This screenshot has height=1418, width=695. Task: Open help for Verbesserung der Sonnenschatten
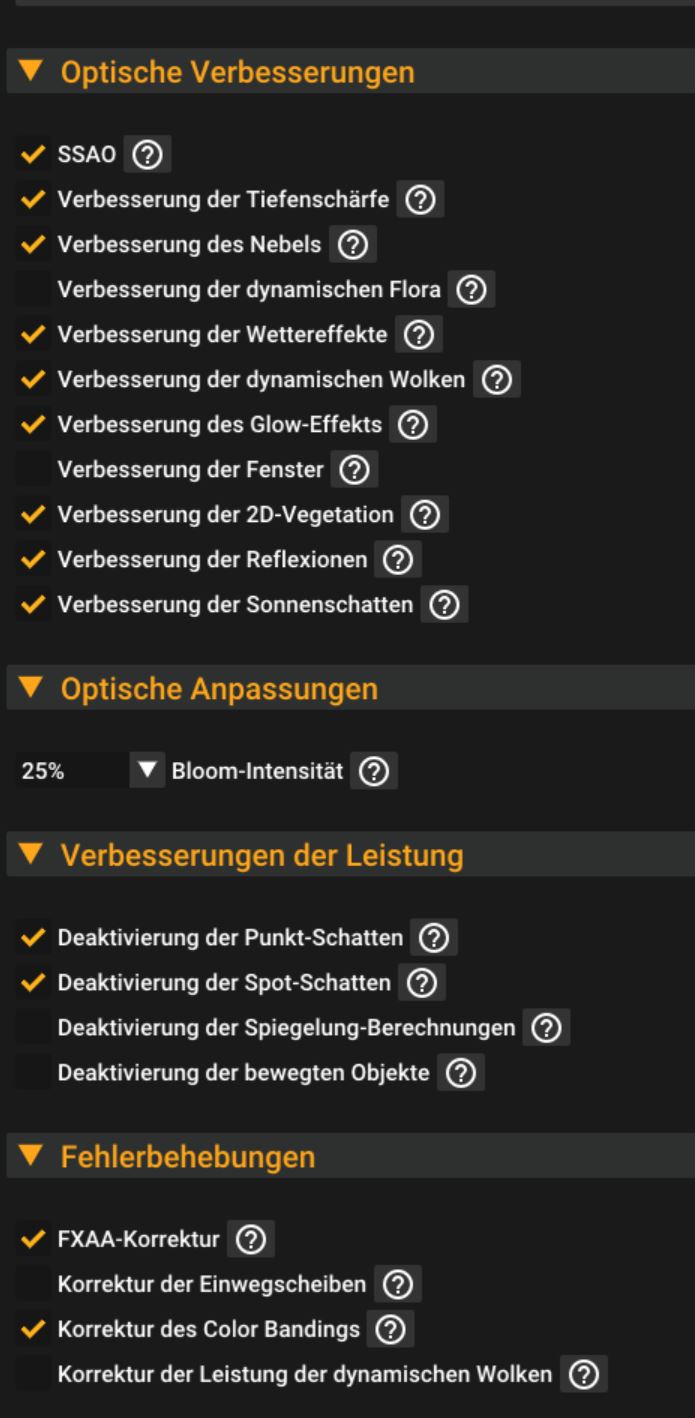tap(444, 605)
